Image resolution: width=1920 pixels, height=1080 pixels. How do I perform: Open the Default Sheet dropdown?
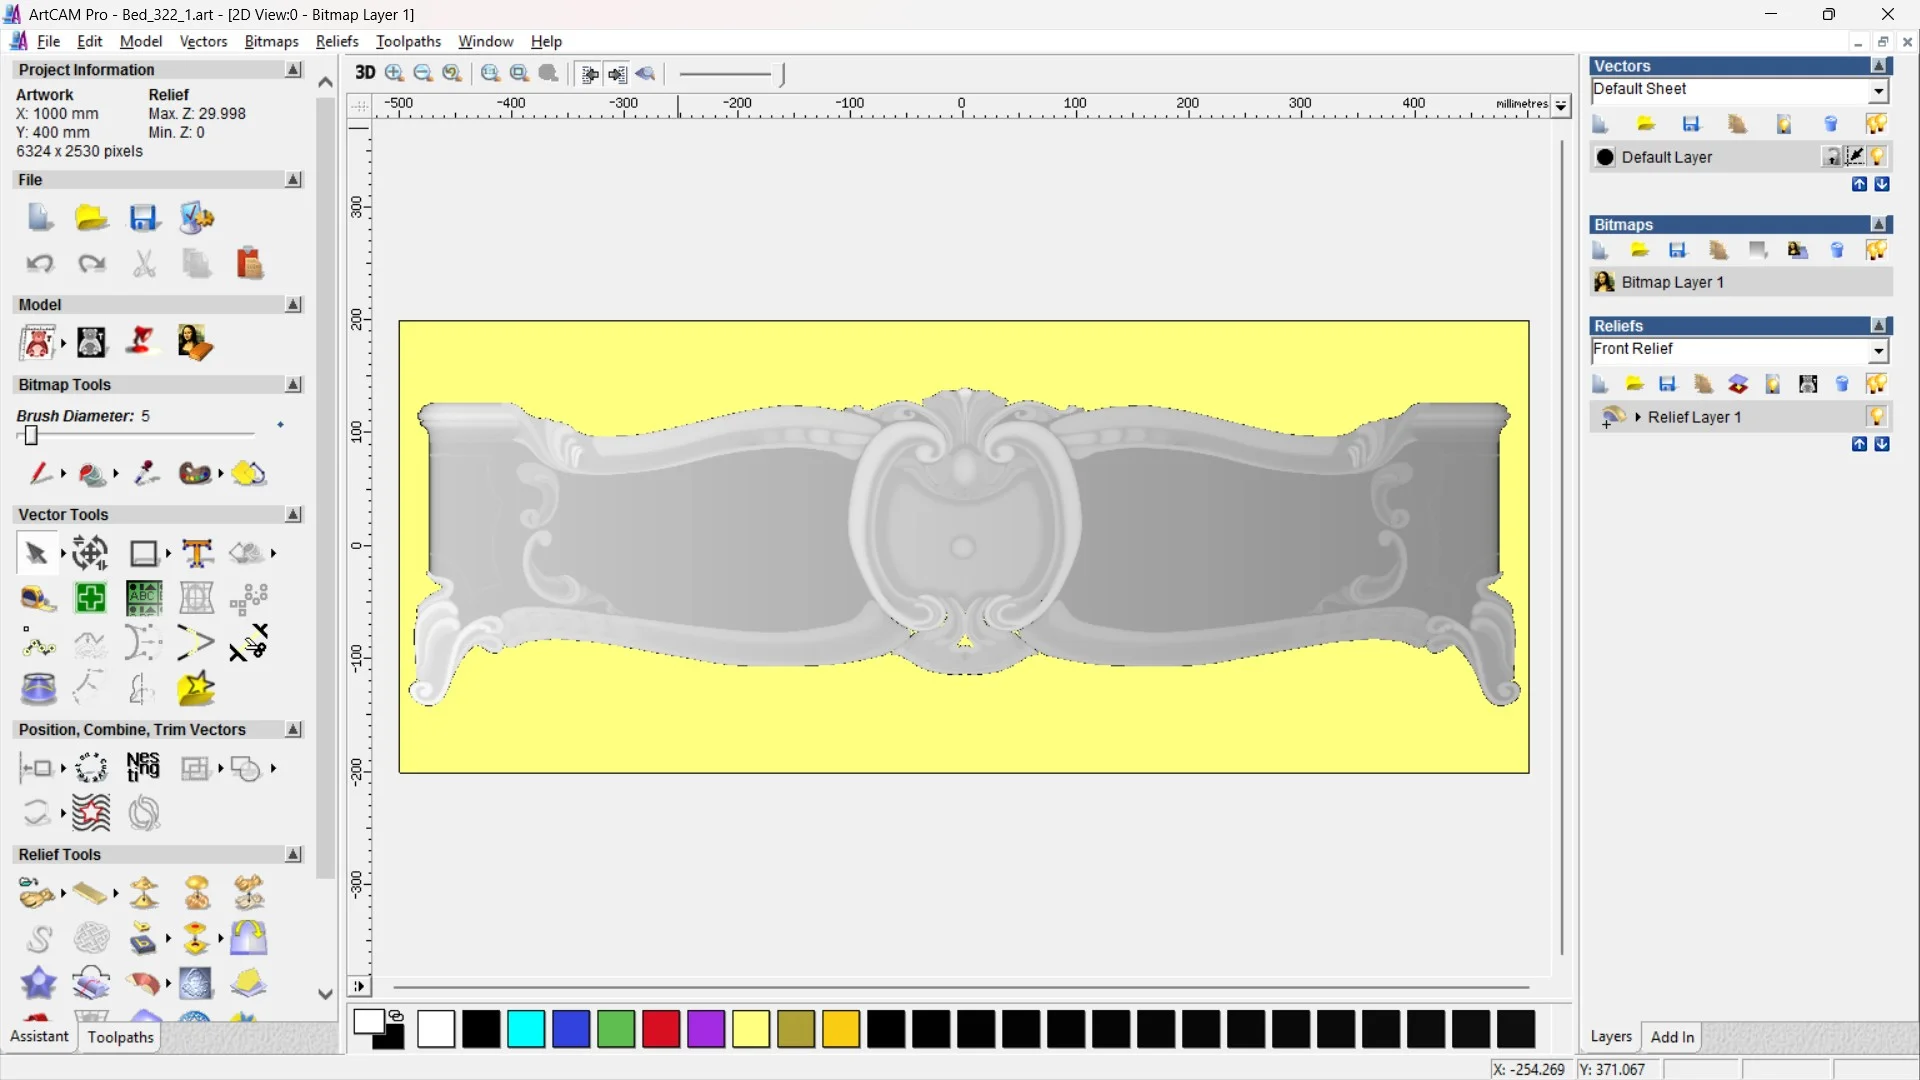click(x=1878, y=91)
